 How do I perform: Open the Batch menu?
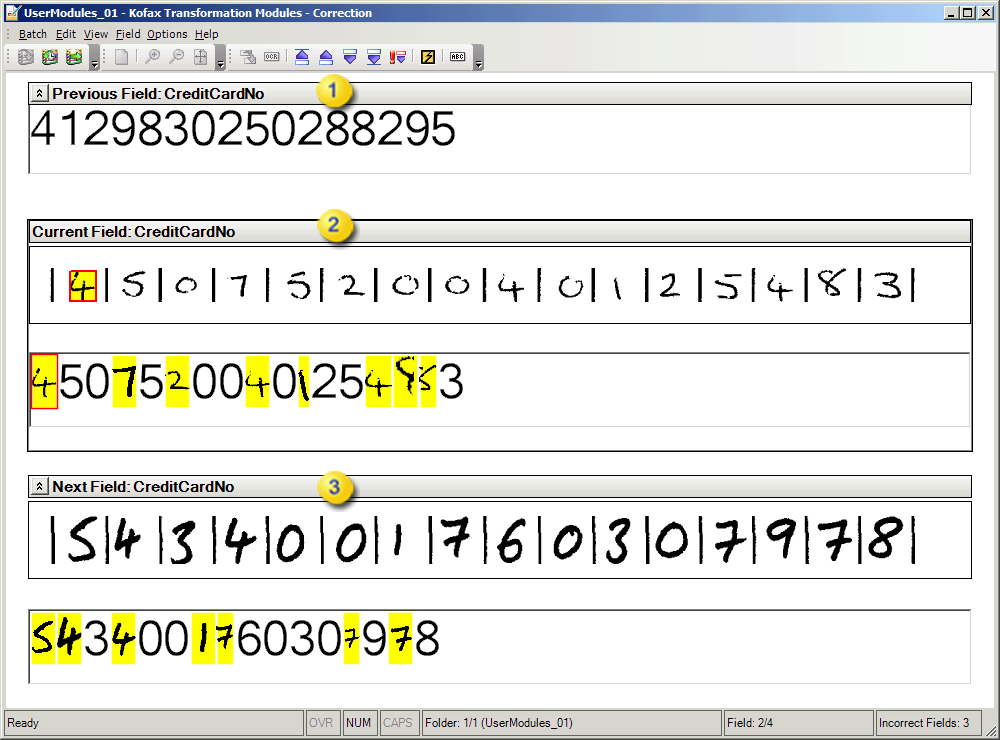pyautogui.click(x=32, y=33)
